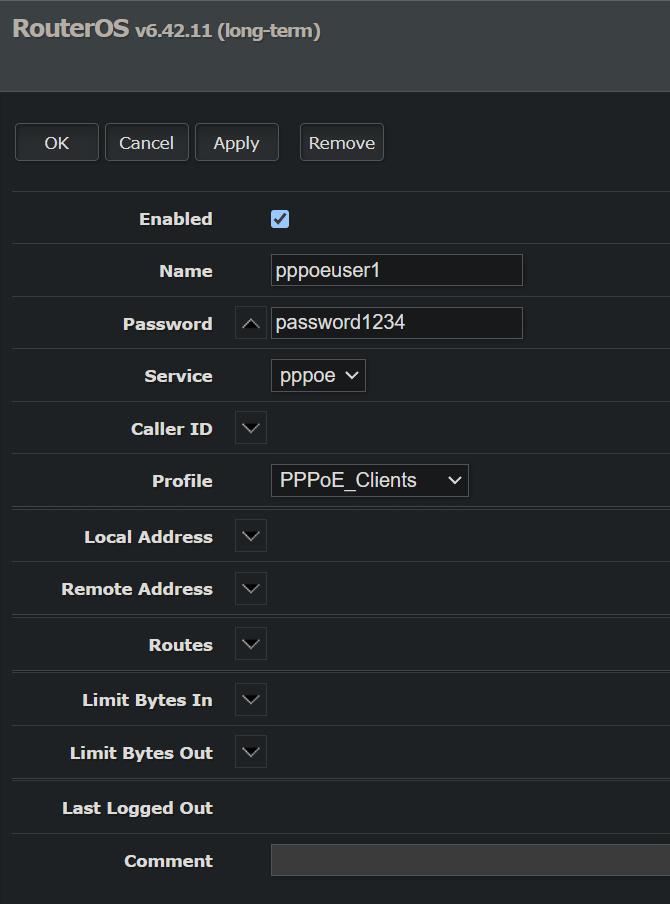
Task: Click the Comment text field
Action: [x=470, y=860]
